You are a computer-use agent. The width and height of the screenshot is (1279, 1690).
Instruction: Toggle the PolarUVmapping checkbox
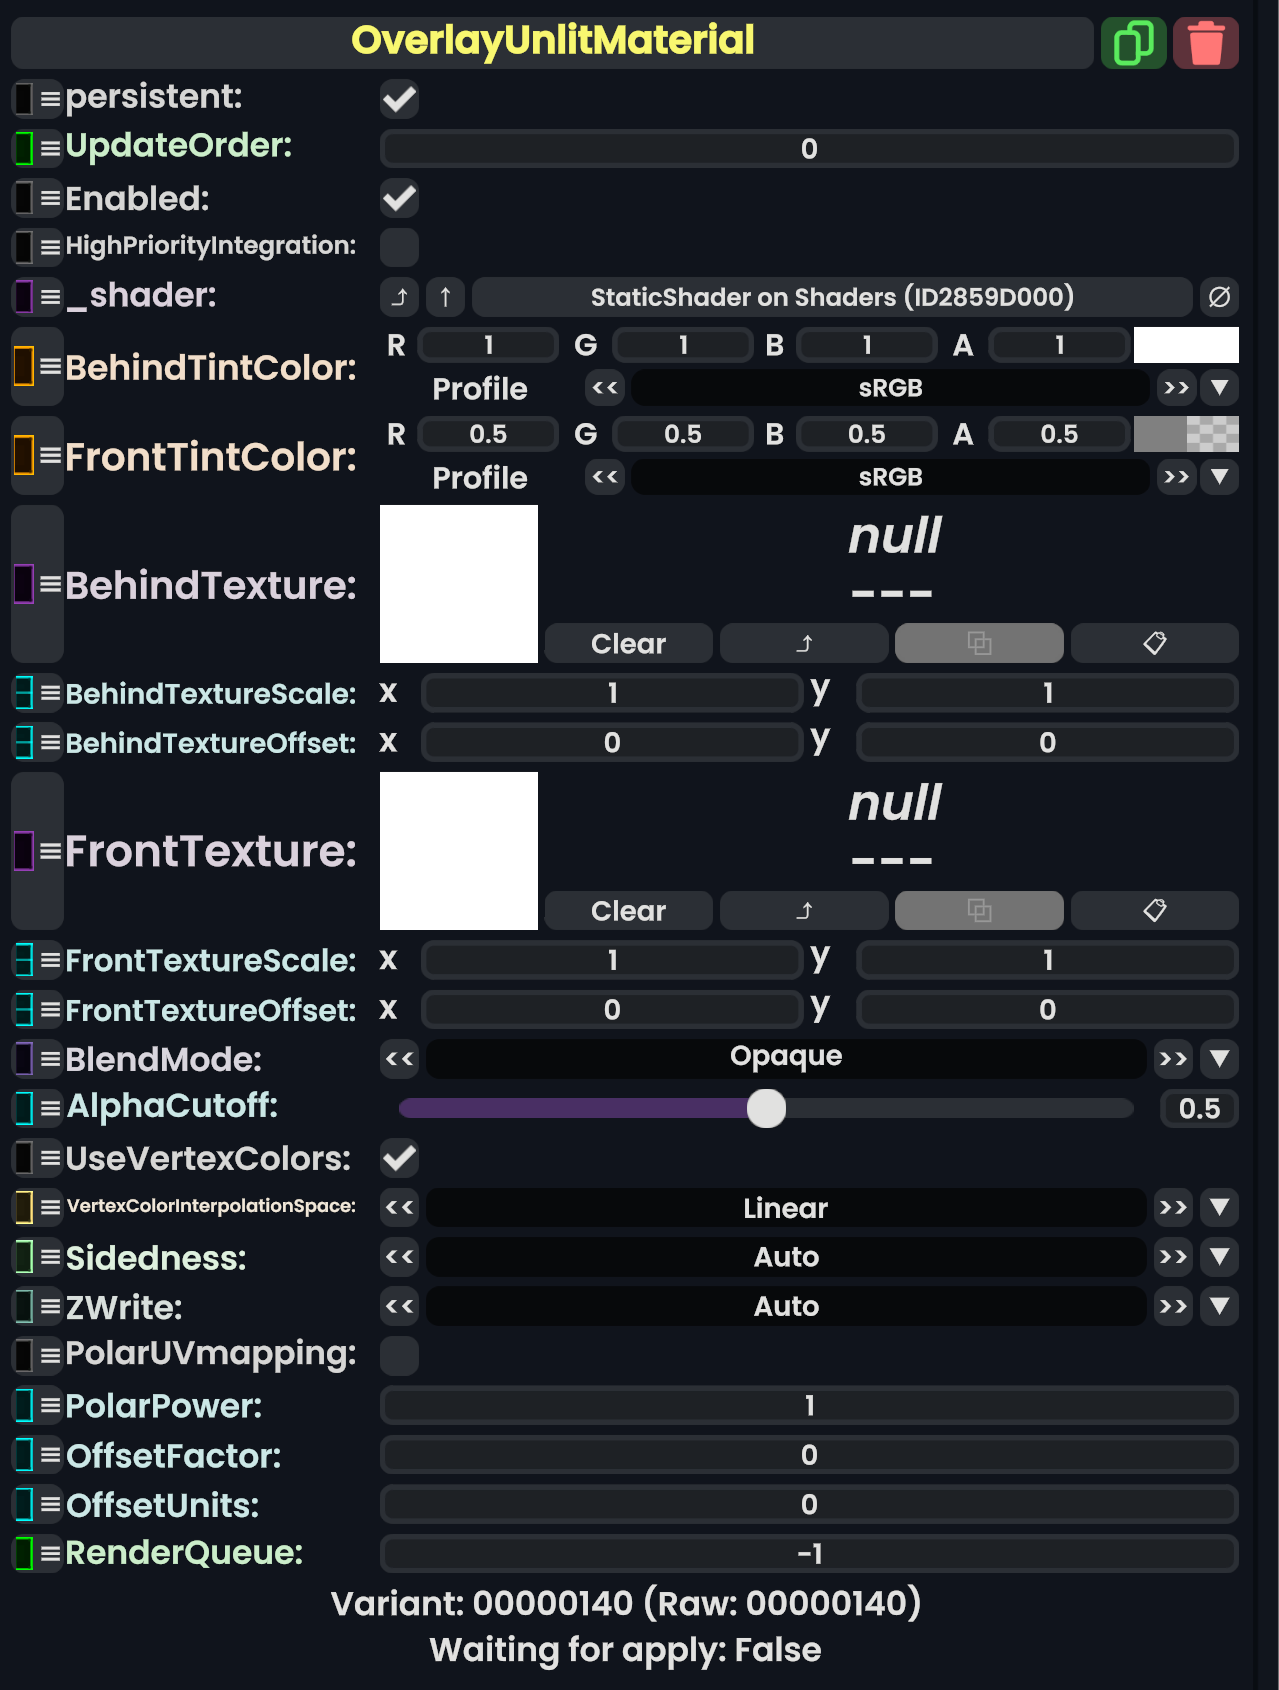point(399,1355)
